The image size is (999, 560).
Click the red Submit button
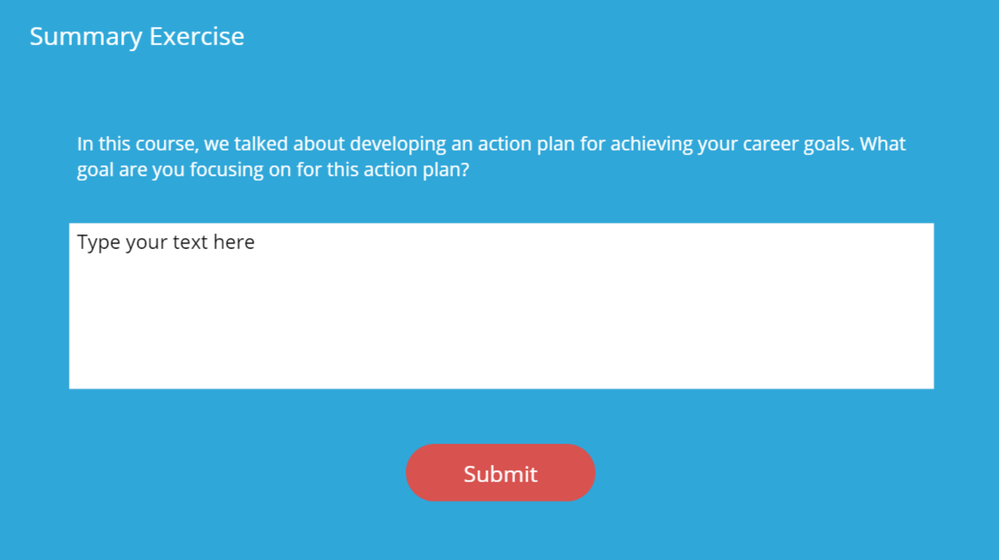[500, 473]
